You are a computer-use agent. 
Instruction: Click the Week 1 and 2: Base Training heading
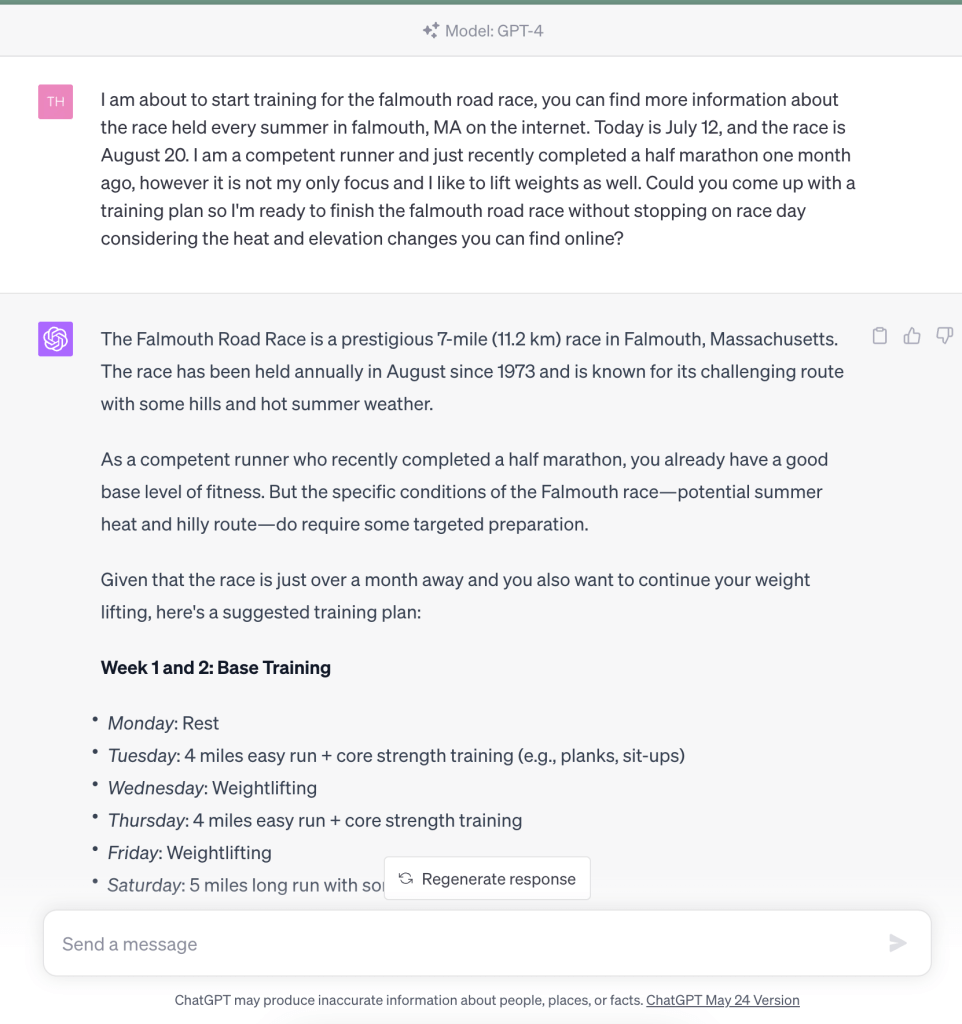coord(216,668)
